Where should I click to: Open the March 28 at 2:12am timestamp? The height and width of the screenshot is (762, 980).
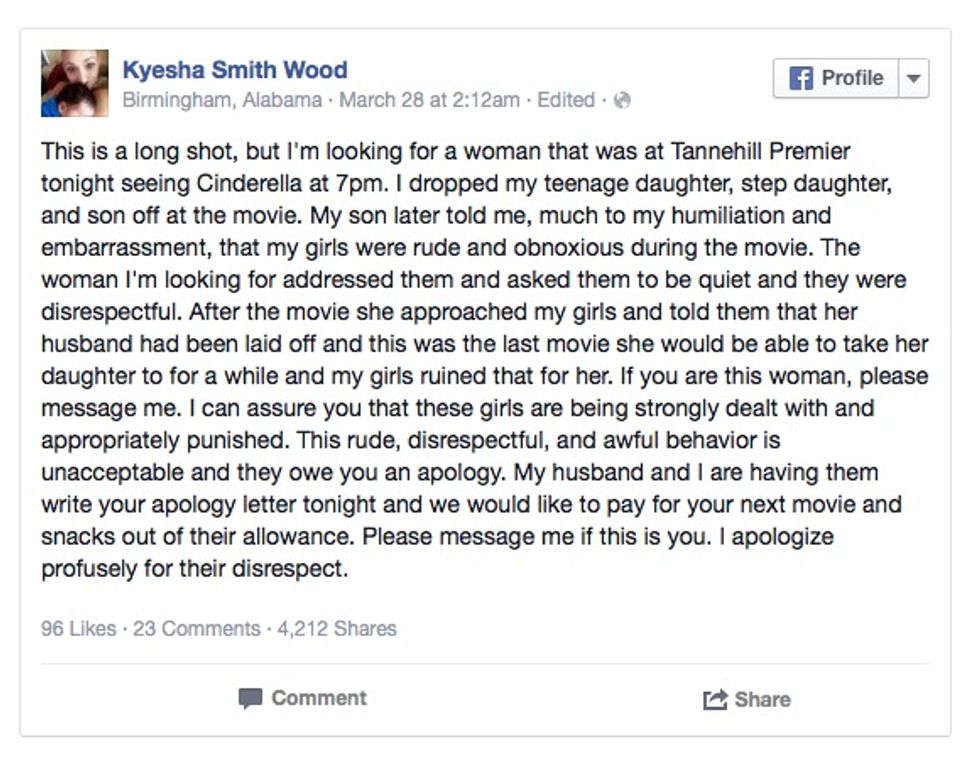tap(430, 100)
